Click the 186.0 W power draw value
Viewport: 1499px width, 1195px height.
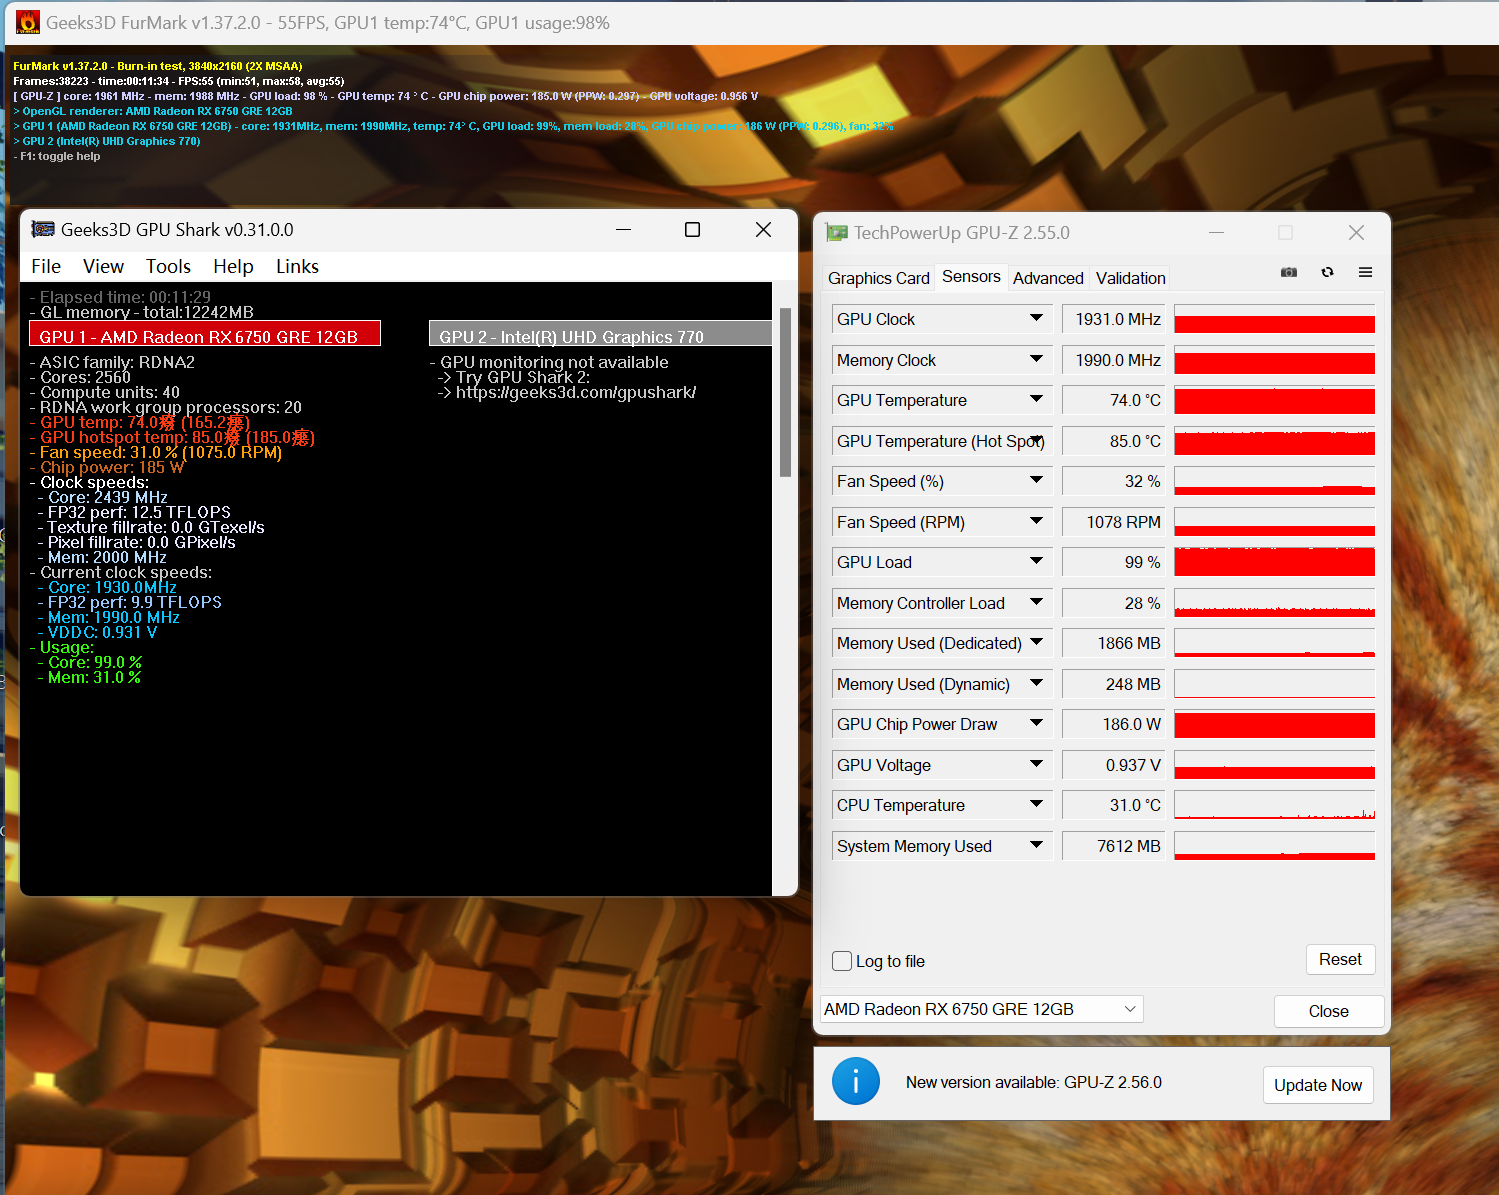(1113, 724)
